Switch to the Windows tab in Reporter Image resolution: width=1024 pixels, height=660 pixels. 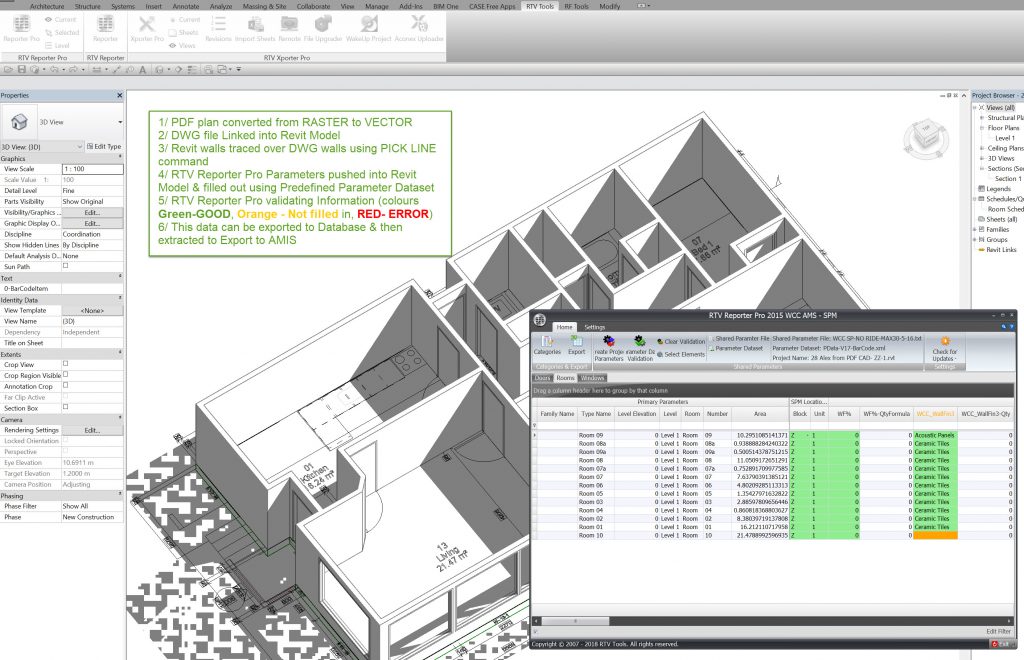[x=592, y=378]
